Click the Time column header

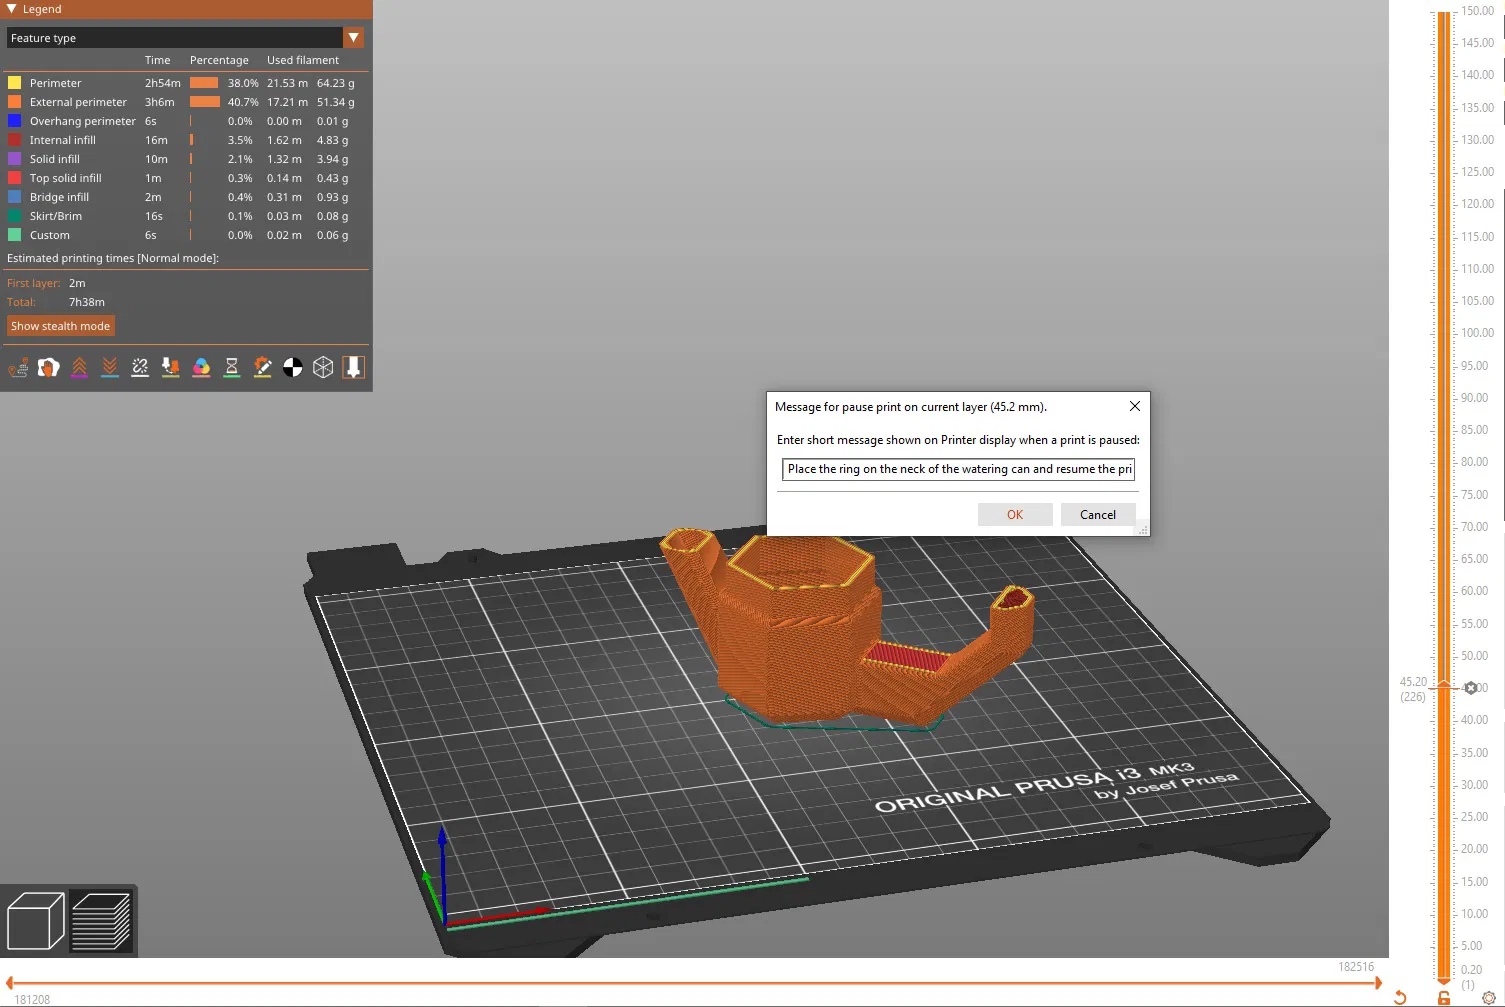tap(158, 60)
